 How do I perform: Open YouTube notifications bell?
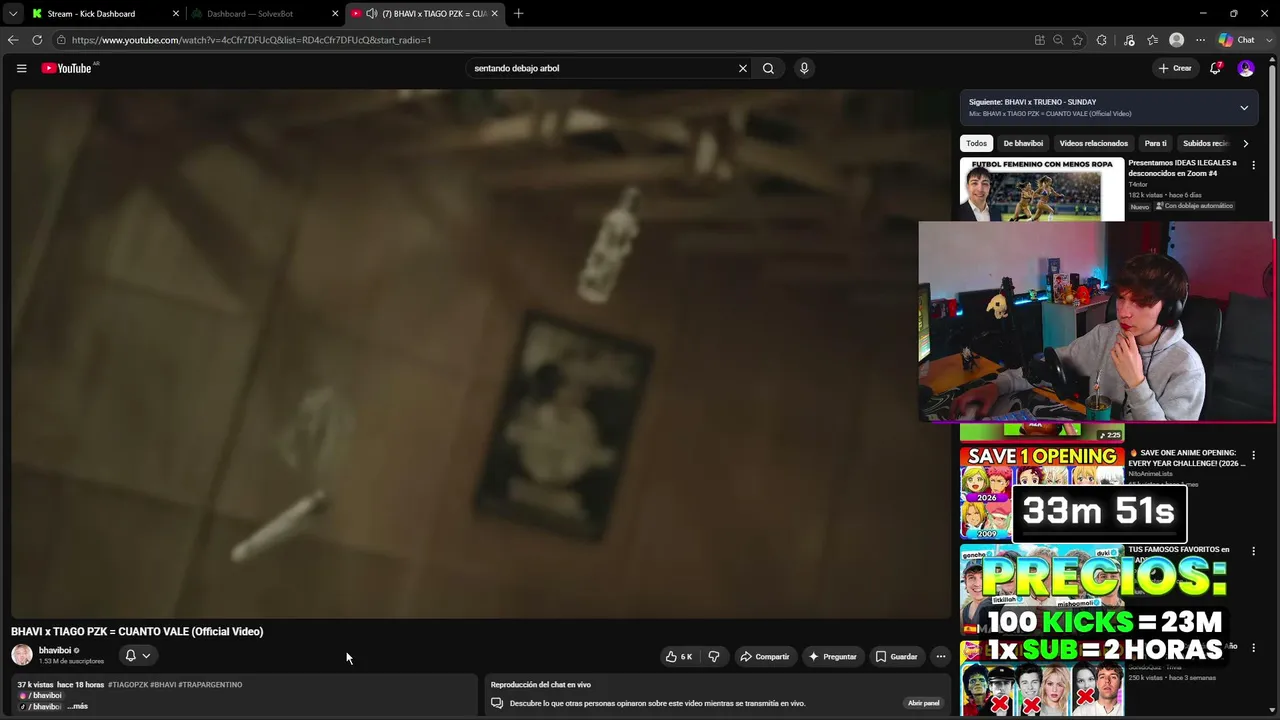coord(1216,68)
